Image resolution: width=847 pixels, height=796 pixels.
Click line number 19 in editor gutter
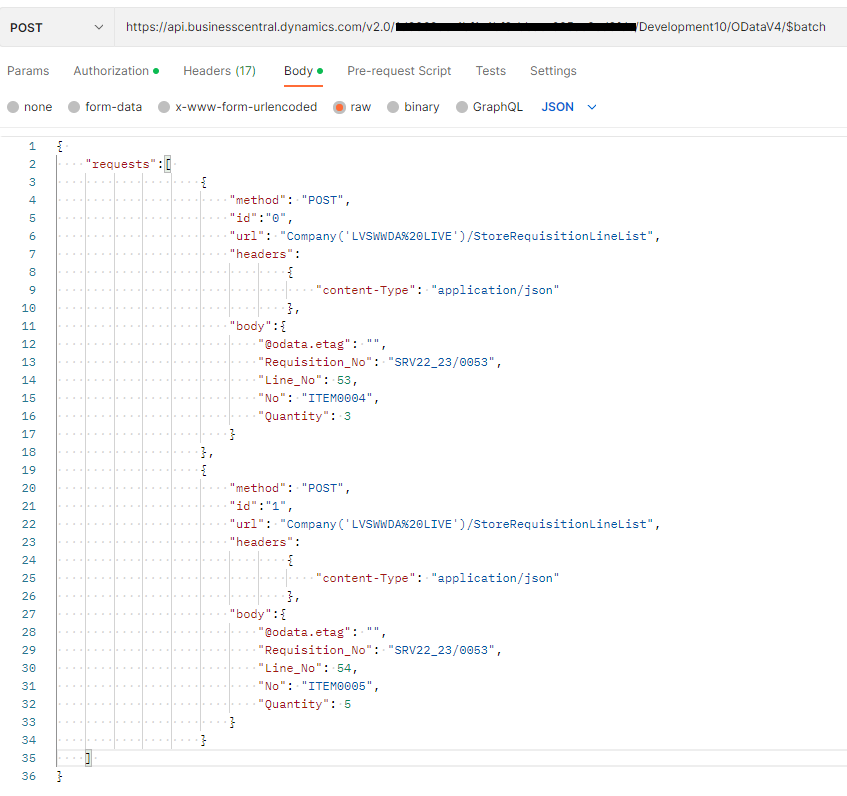click(29, 470)
